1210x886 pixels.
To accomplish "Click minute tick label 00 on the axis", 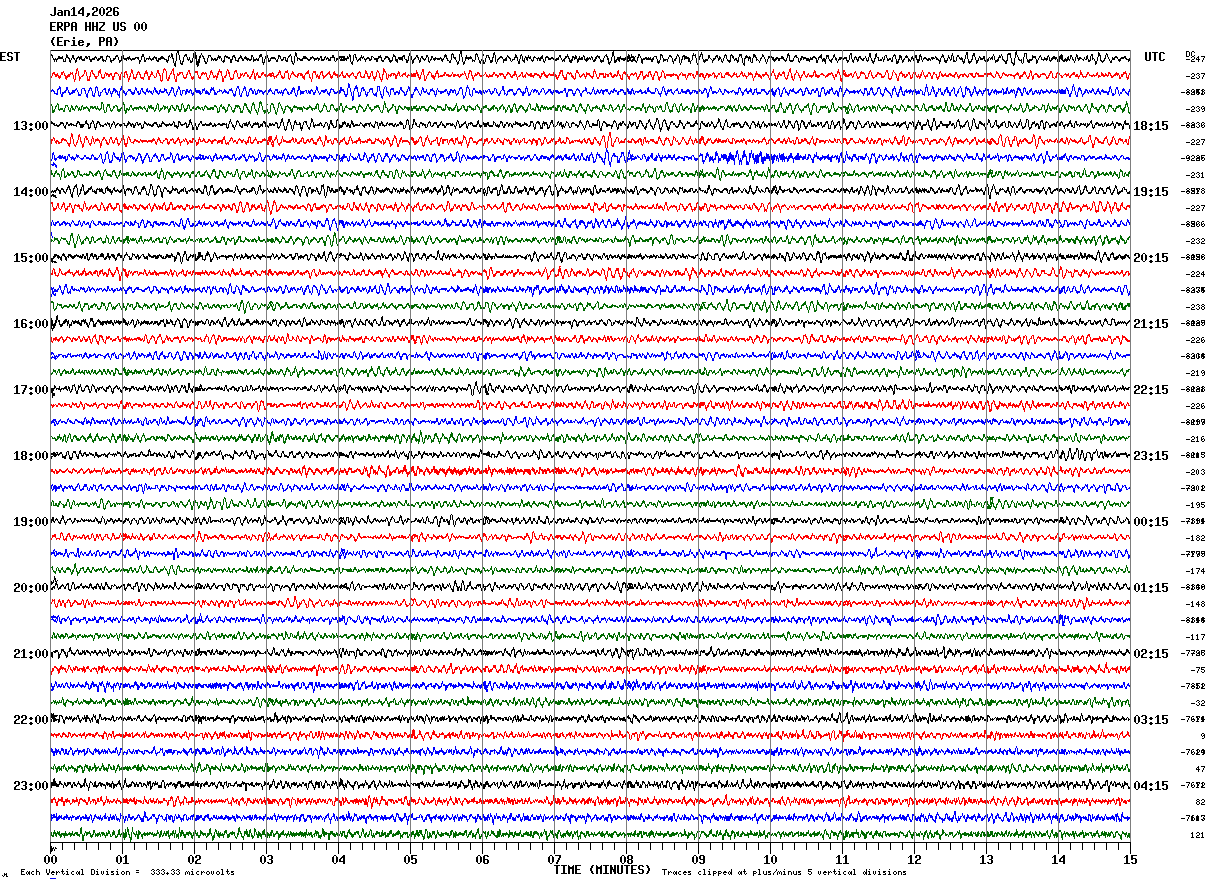I will [x=50, y=859].
